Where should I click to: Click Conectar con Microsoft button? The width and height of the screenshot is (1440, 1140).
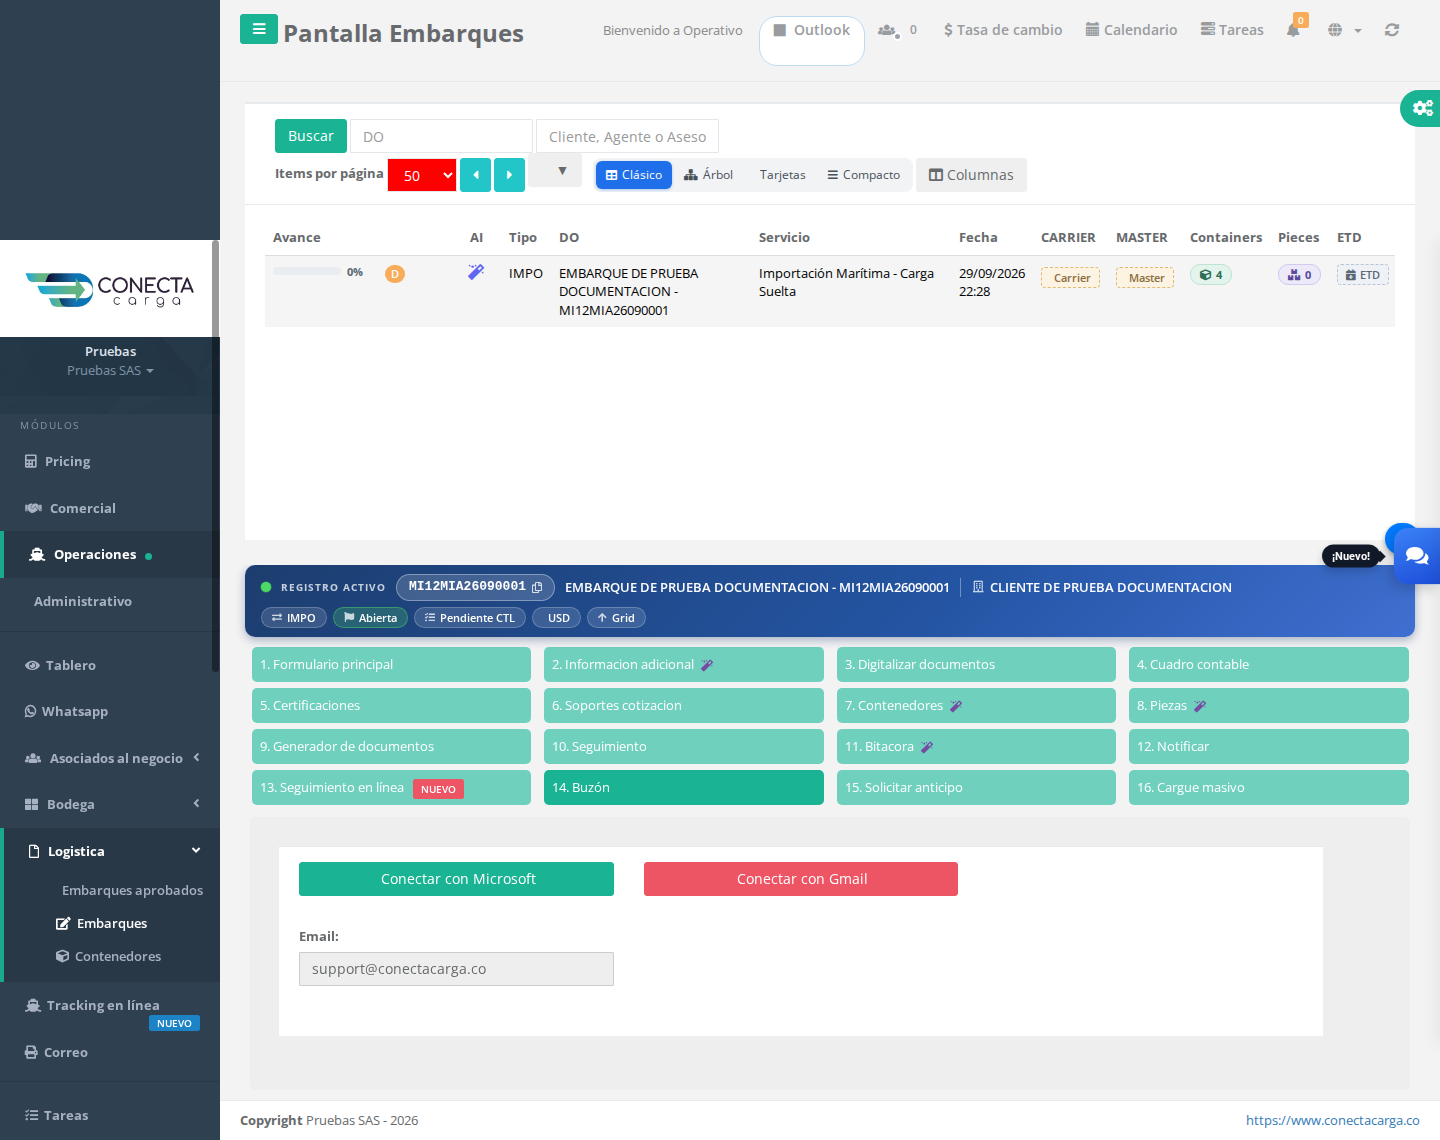[x=456, y=879]
